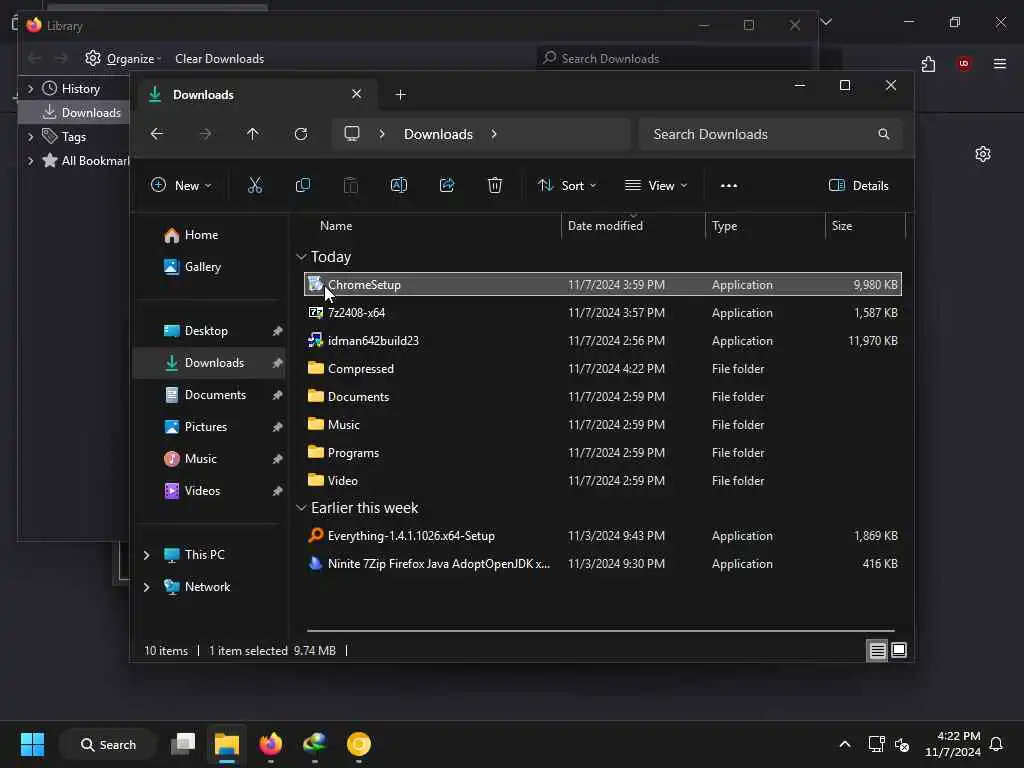This screenshot has width=1024, height=768.
Task: Open the Firefox extensions puzzle icon
Action: click(928, 64)
